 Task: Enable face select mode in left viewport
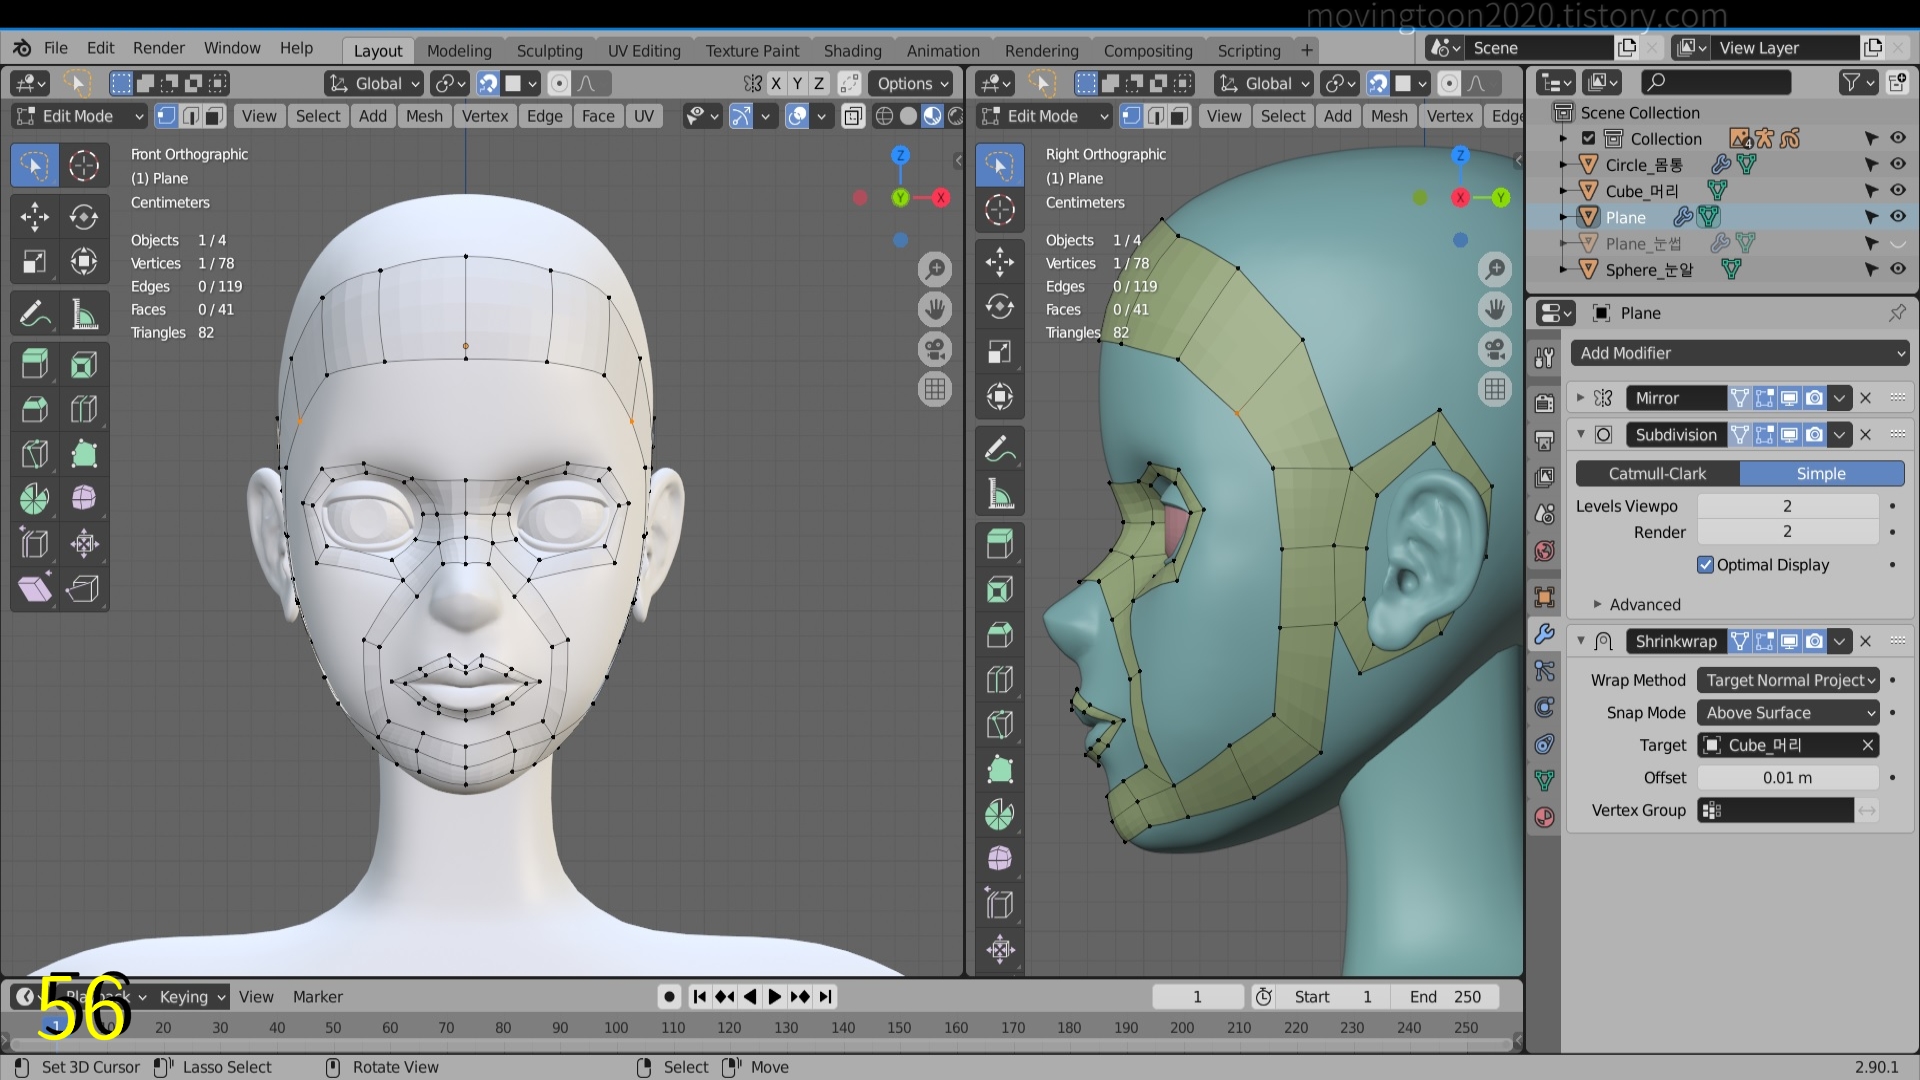pyautogui.click(x=214, y=116)
